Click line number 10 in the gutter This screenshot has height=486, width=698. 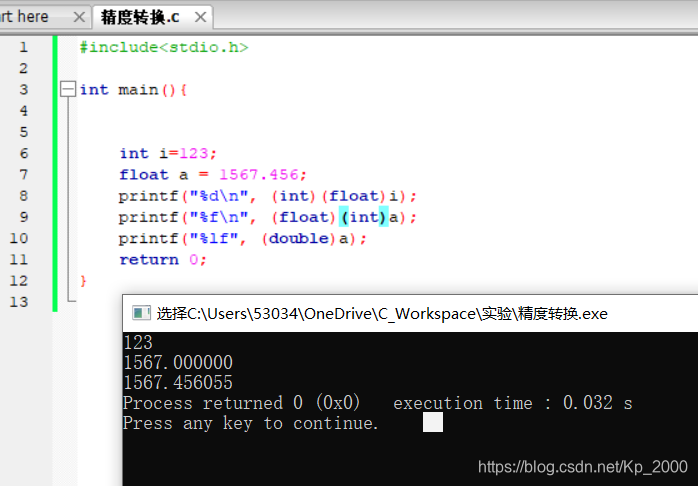pos(19,239)
